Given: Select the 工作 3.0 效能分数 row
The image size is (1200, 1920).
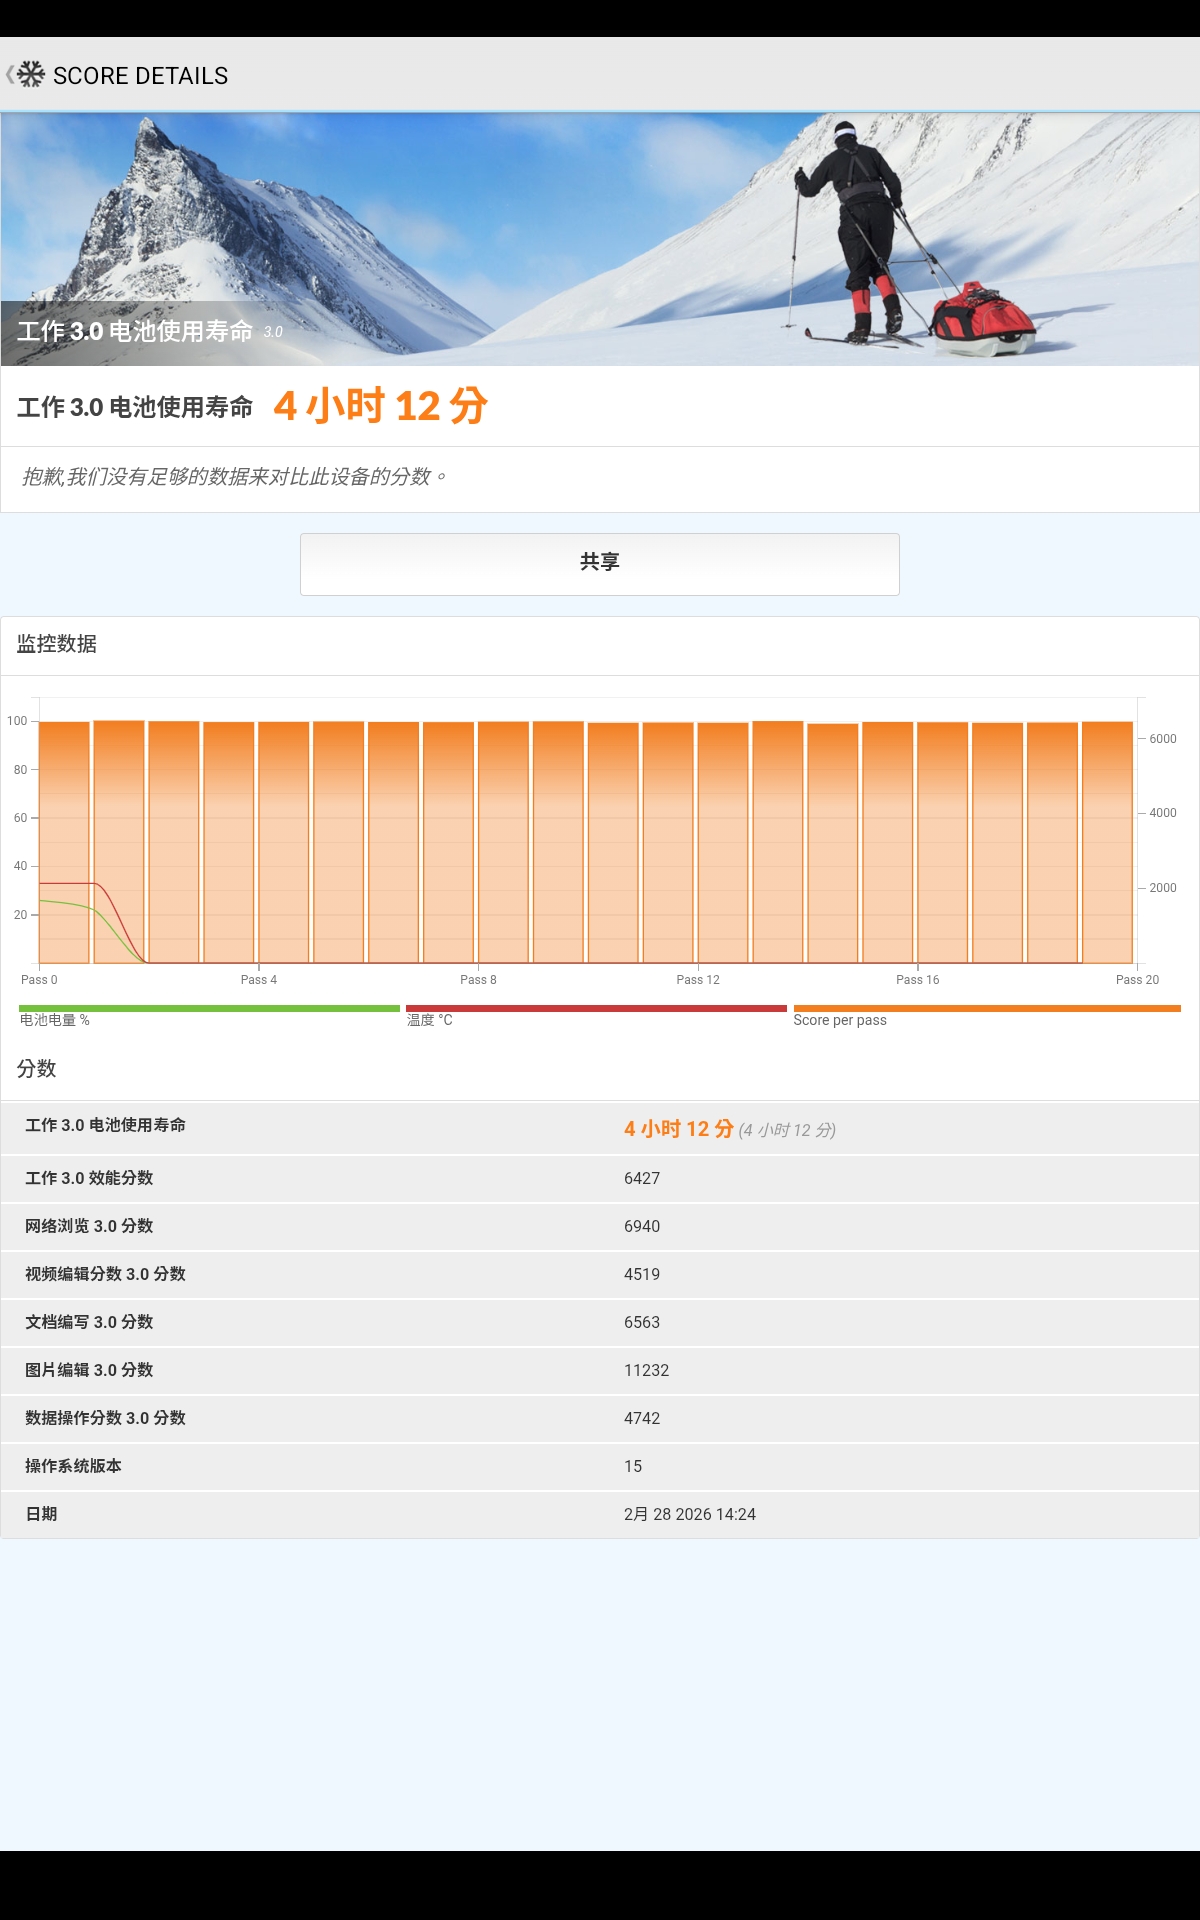Looking at the screenshot, I should tap(600, 1178).
